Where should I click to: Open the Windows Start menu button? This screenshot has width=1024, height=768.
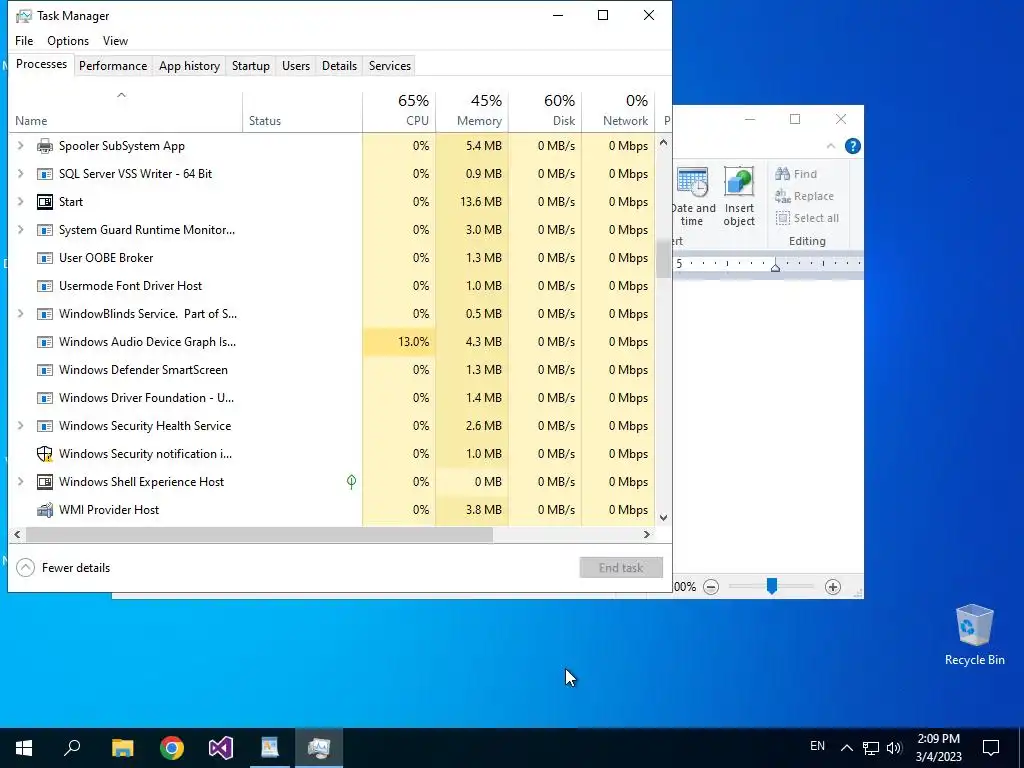click(24, 747)
